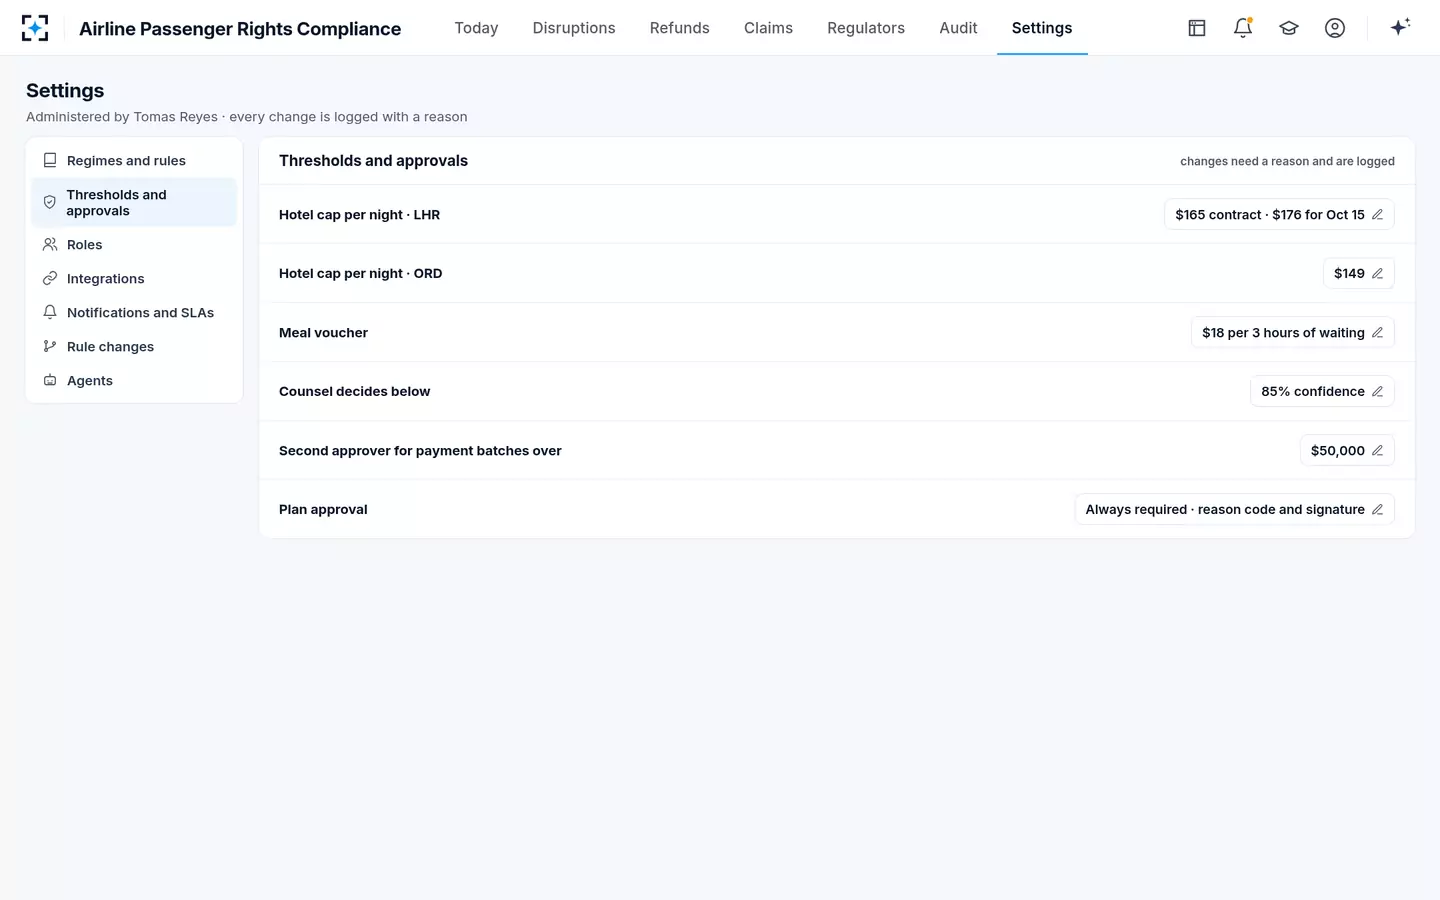Screen dimensions: 1440x900
Task: Edit the ORD hotel cap pencil icon
Action: 1377,274
